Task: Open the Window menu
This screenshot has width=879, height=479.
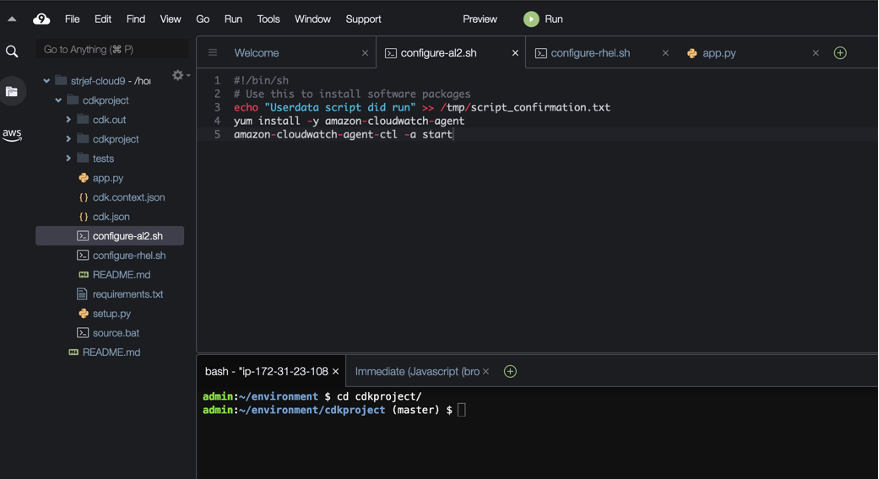Action: tap(313, 19)
